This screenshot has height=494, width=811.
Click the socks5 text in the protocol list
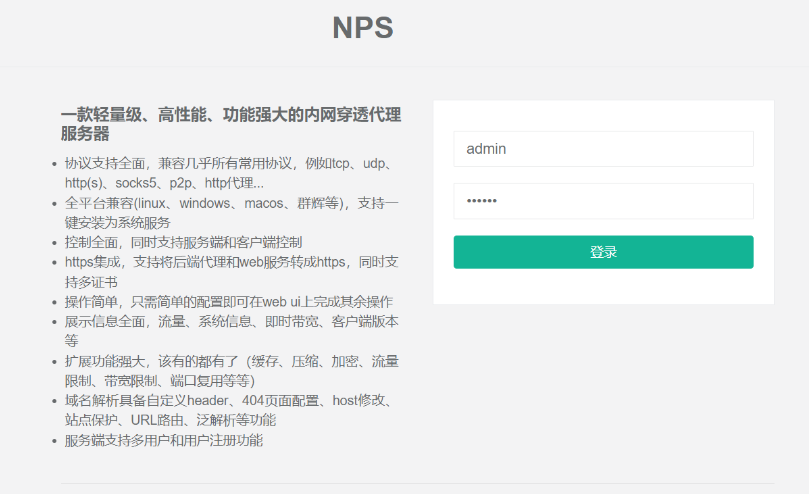[x=136, y=183]
